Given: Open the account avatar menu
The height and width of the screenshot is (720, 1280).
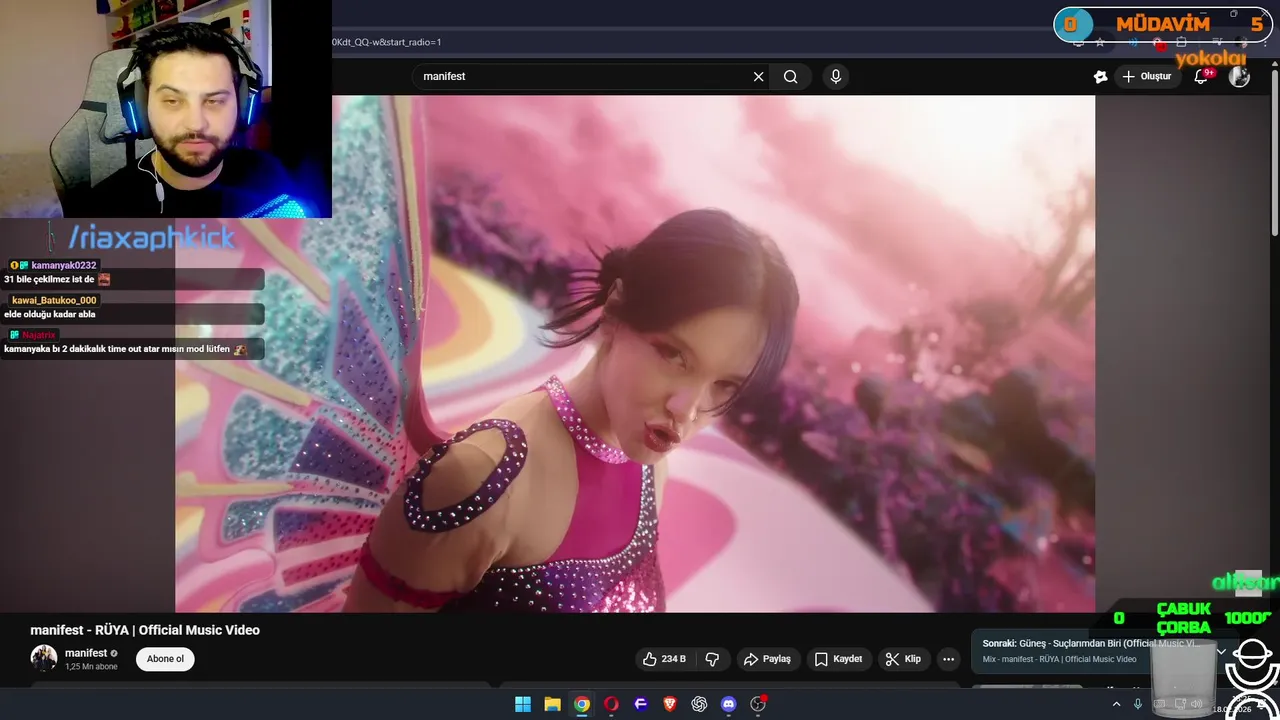Looking at the screenshot, I should pos(1239,76).
